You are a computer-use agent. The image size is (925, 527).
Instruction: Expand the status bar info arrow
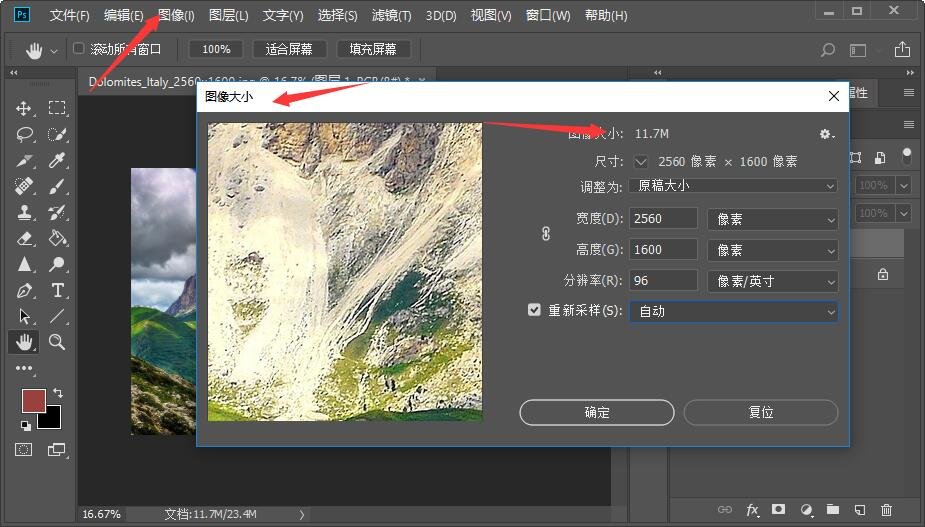coord(302,515)
